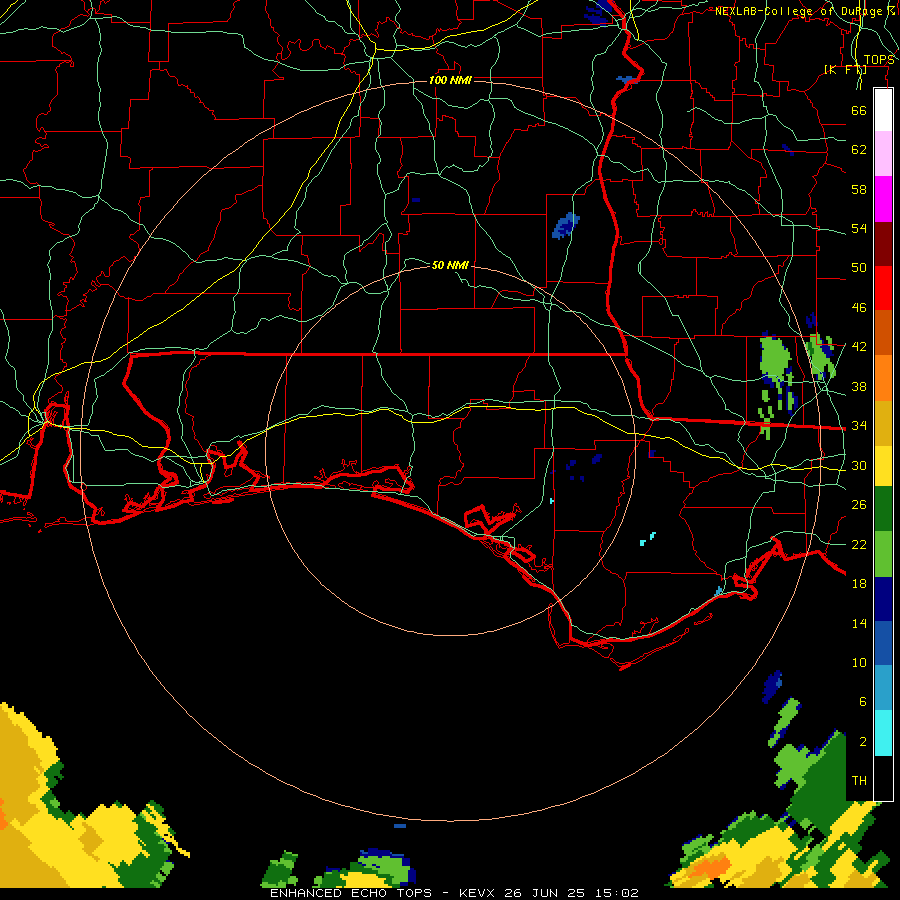Click the light pink legend swatch
This screenshot has height=900, width=900.
click(x=883, y=153)
